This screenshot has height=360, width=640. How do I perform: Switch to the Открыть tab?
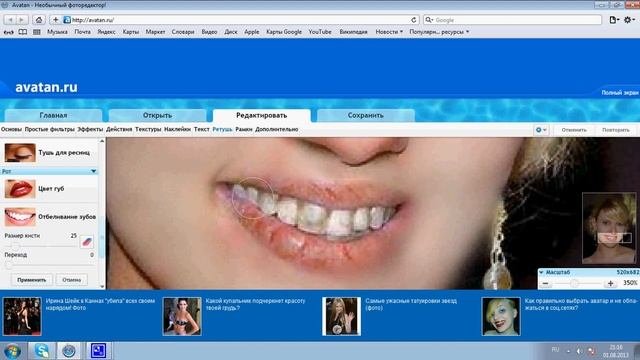tap(158, 116)
